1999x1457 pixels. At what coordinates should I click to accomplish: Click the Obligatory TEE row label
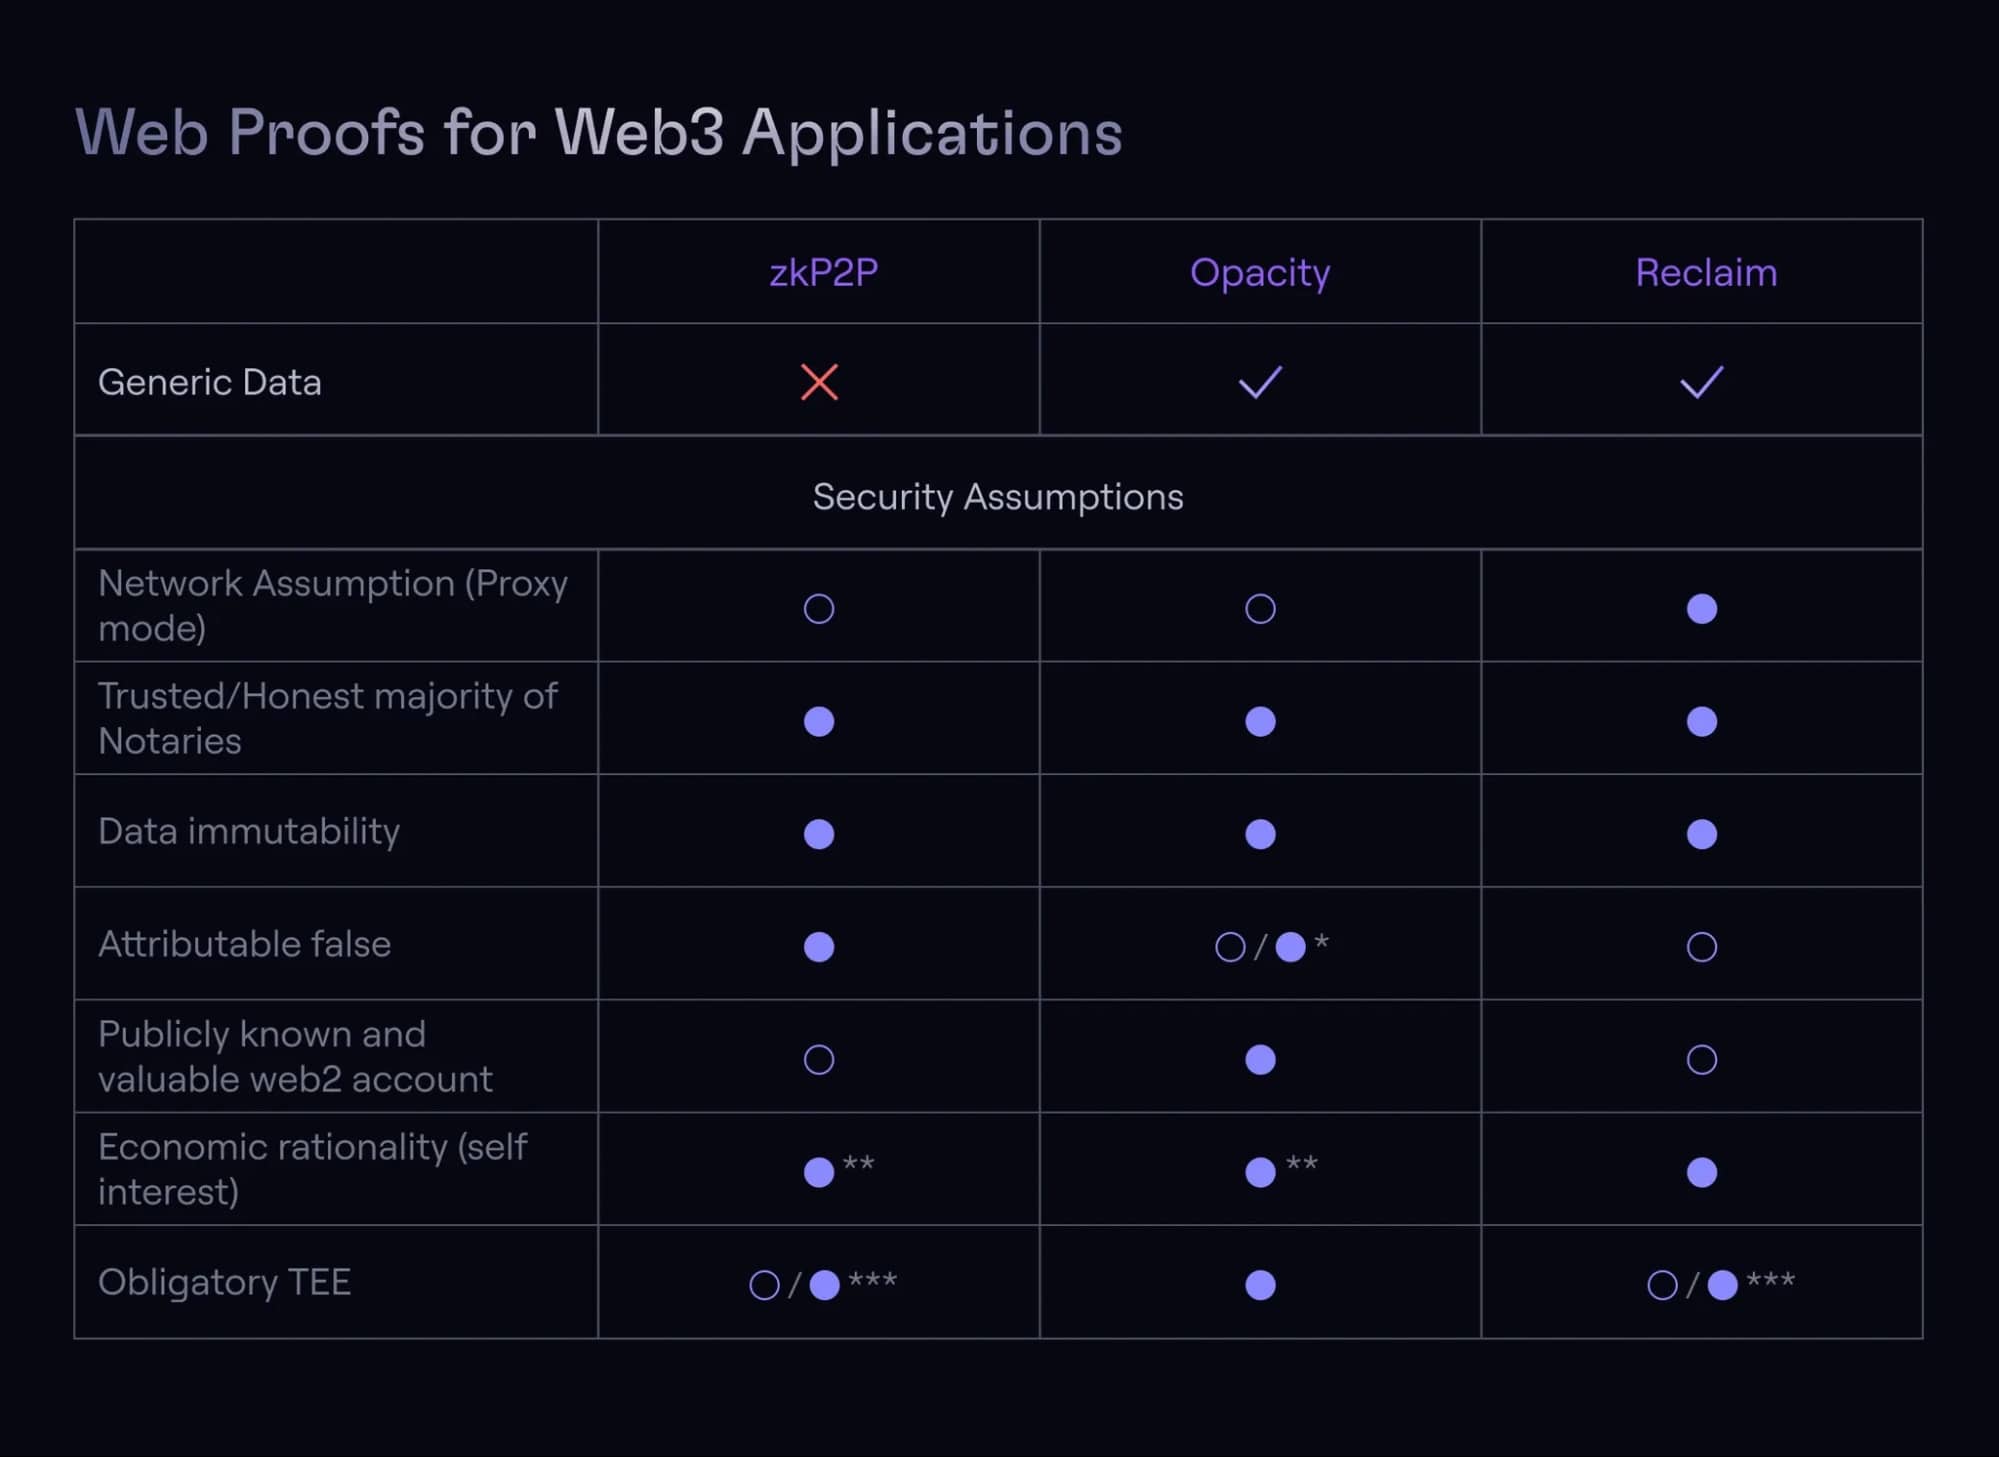click(225, 1282)
